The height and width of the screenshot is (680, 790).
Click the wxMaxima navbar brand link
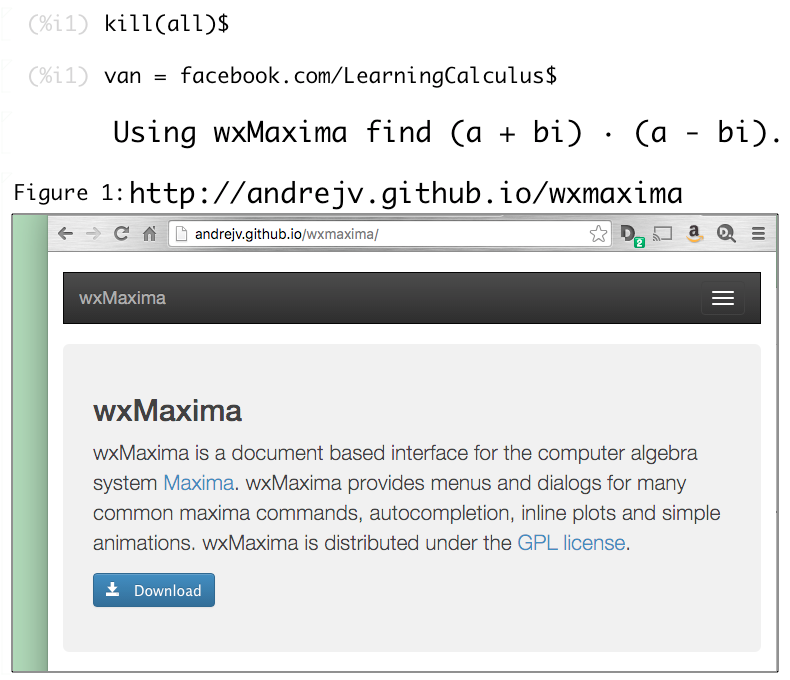[x=122, y=298]
